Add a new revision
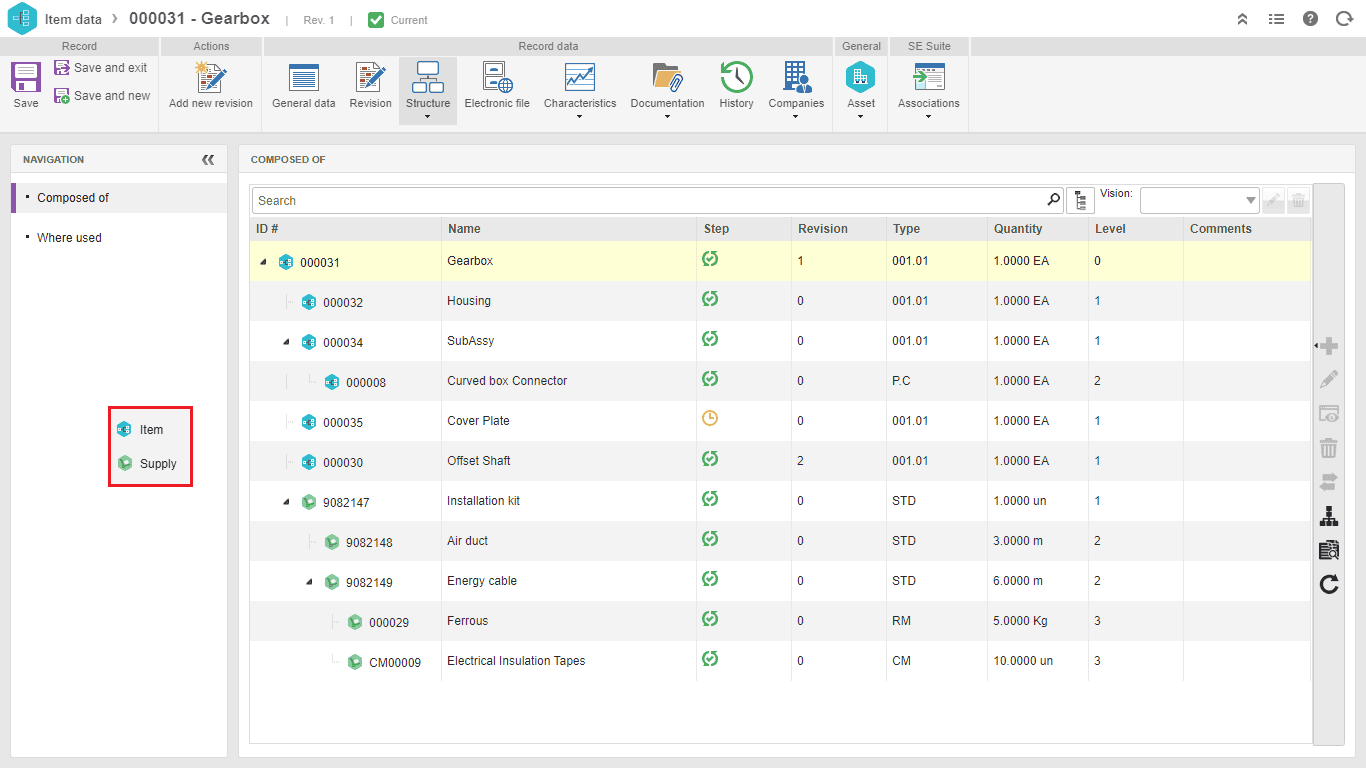Screen dimensions: 1366x768 (x=211, y=85)
